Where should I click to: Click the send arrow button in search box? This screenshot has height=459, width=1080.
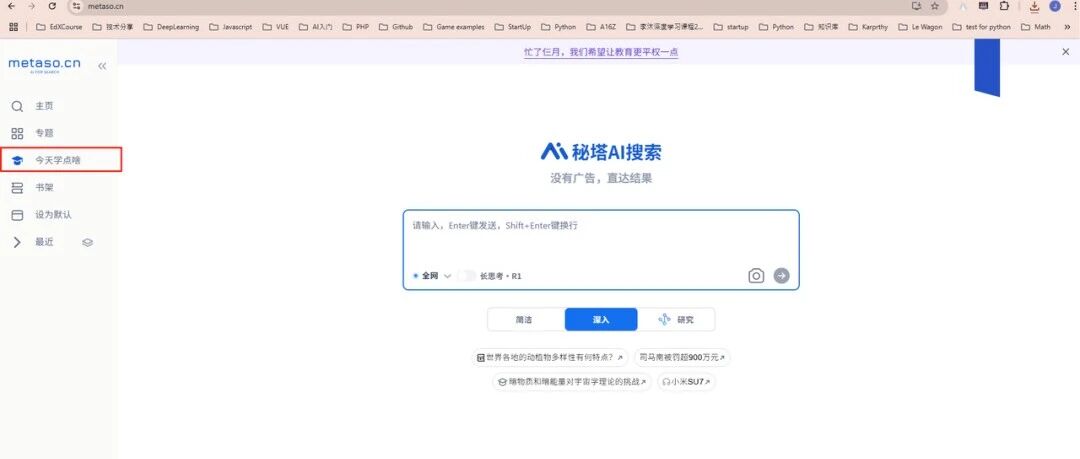click(781, 276)
